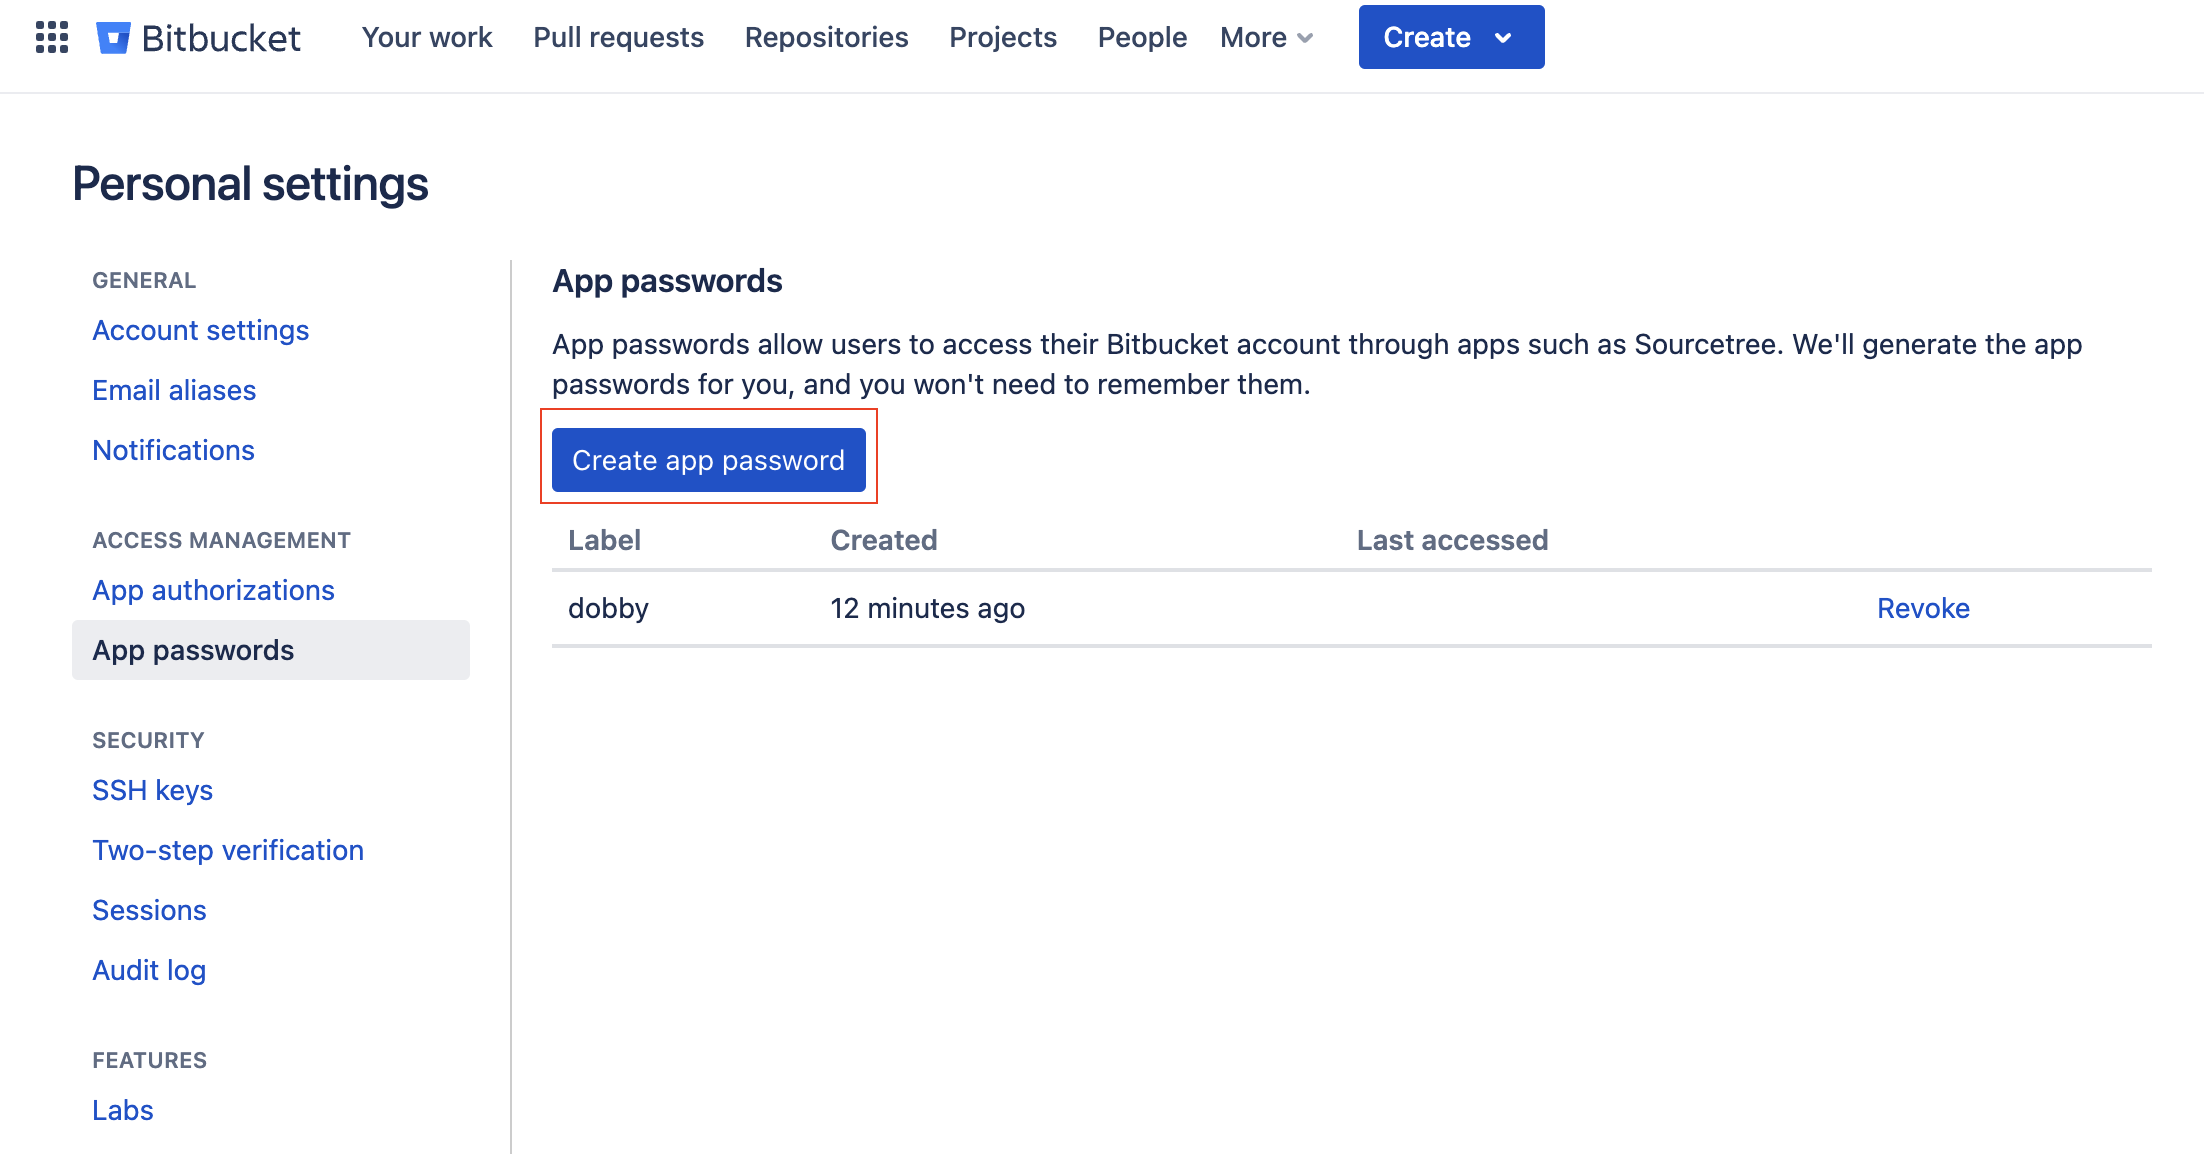Image resolution: width=2204 pixels, height=1154 pixels.
Task: Go to Two-step verification
Action: (x=227, y=850)
